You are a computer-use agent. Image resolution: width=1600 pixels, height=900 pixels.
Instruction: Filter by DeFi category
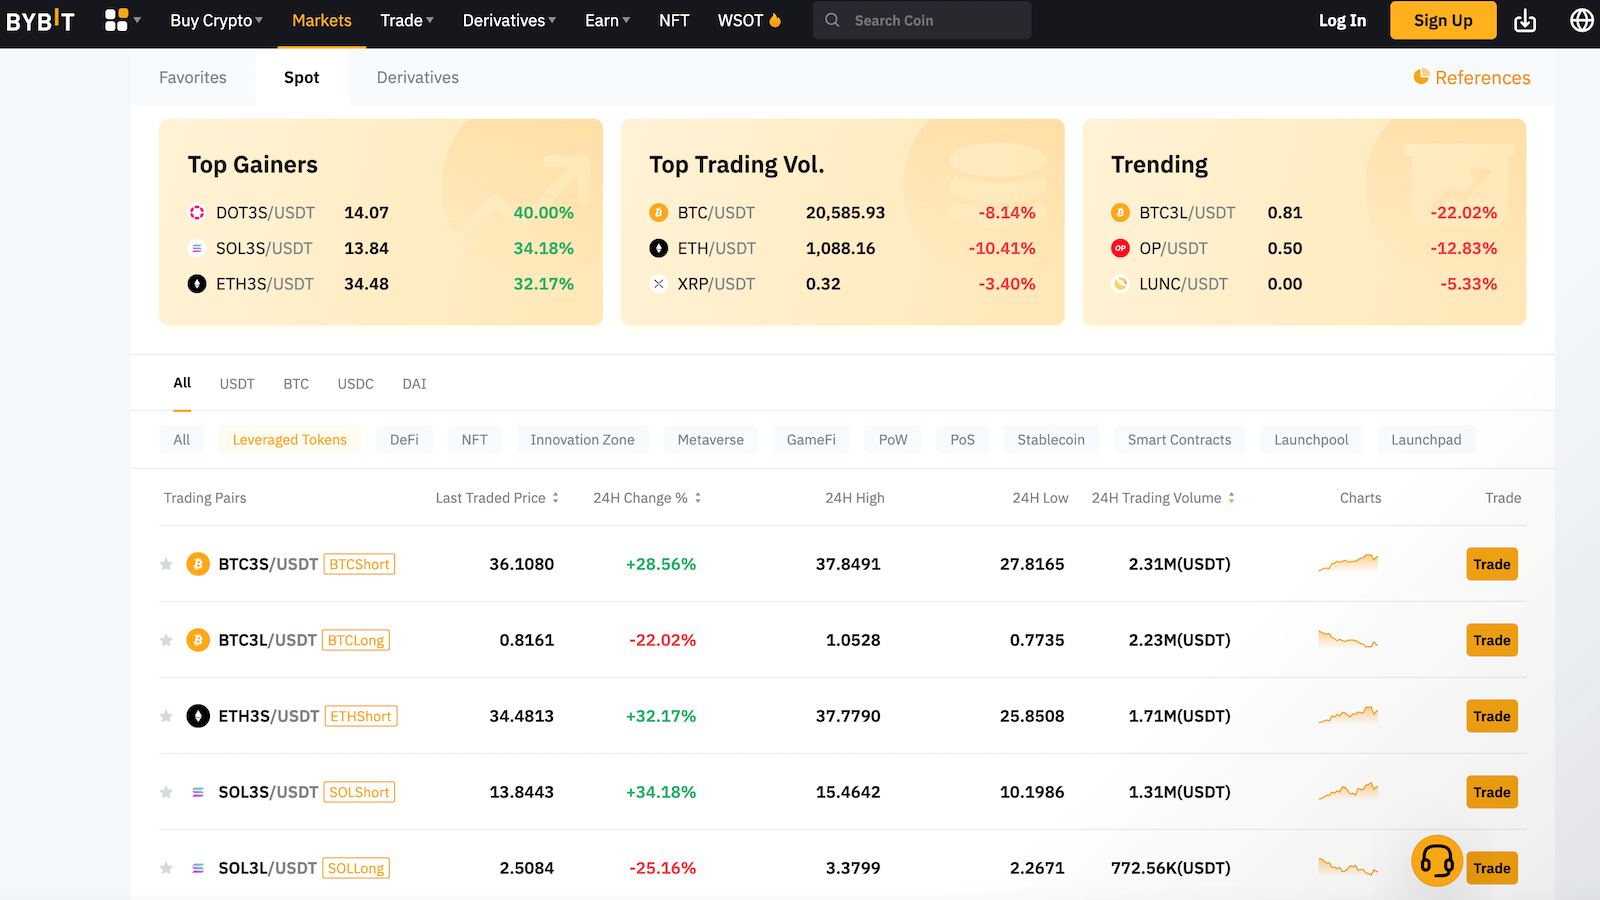click(x=404, y=440)
